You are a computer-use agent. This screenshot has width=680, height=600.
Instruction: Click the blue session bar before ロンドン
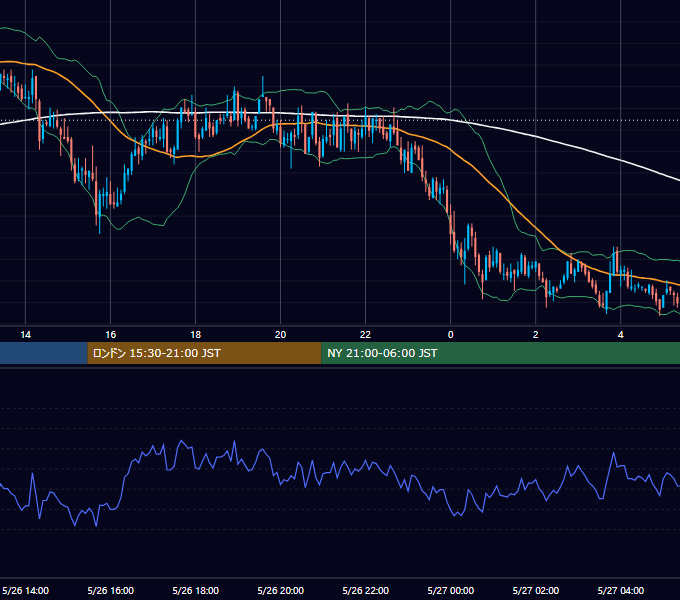click(44, 353)
